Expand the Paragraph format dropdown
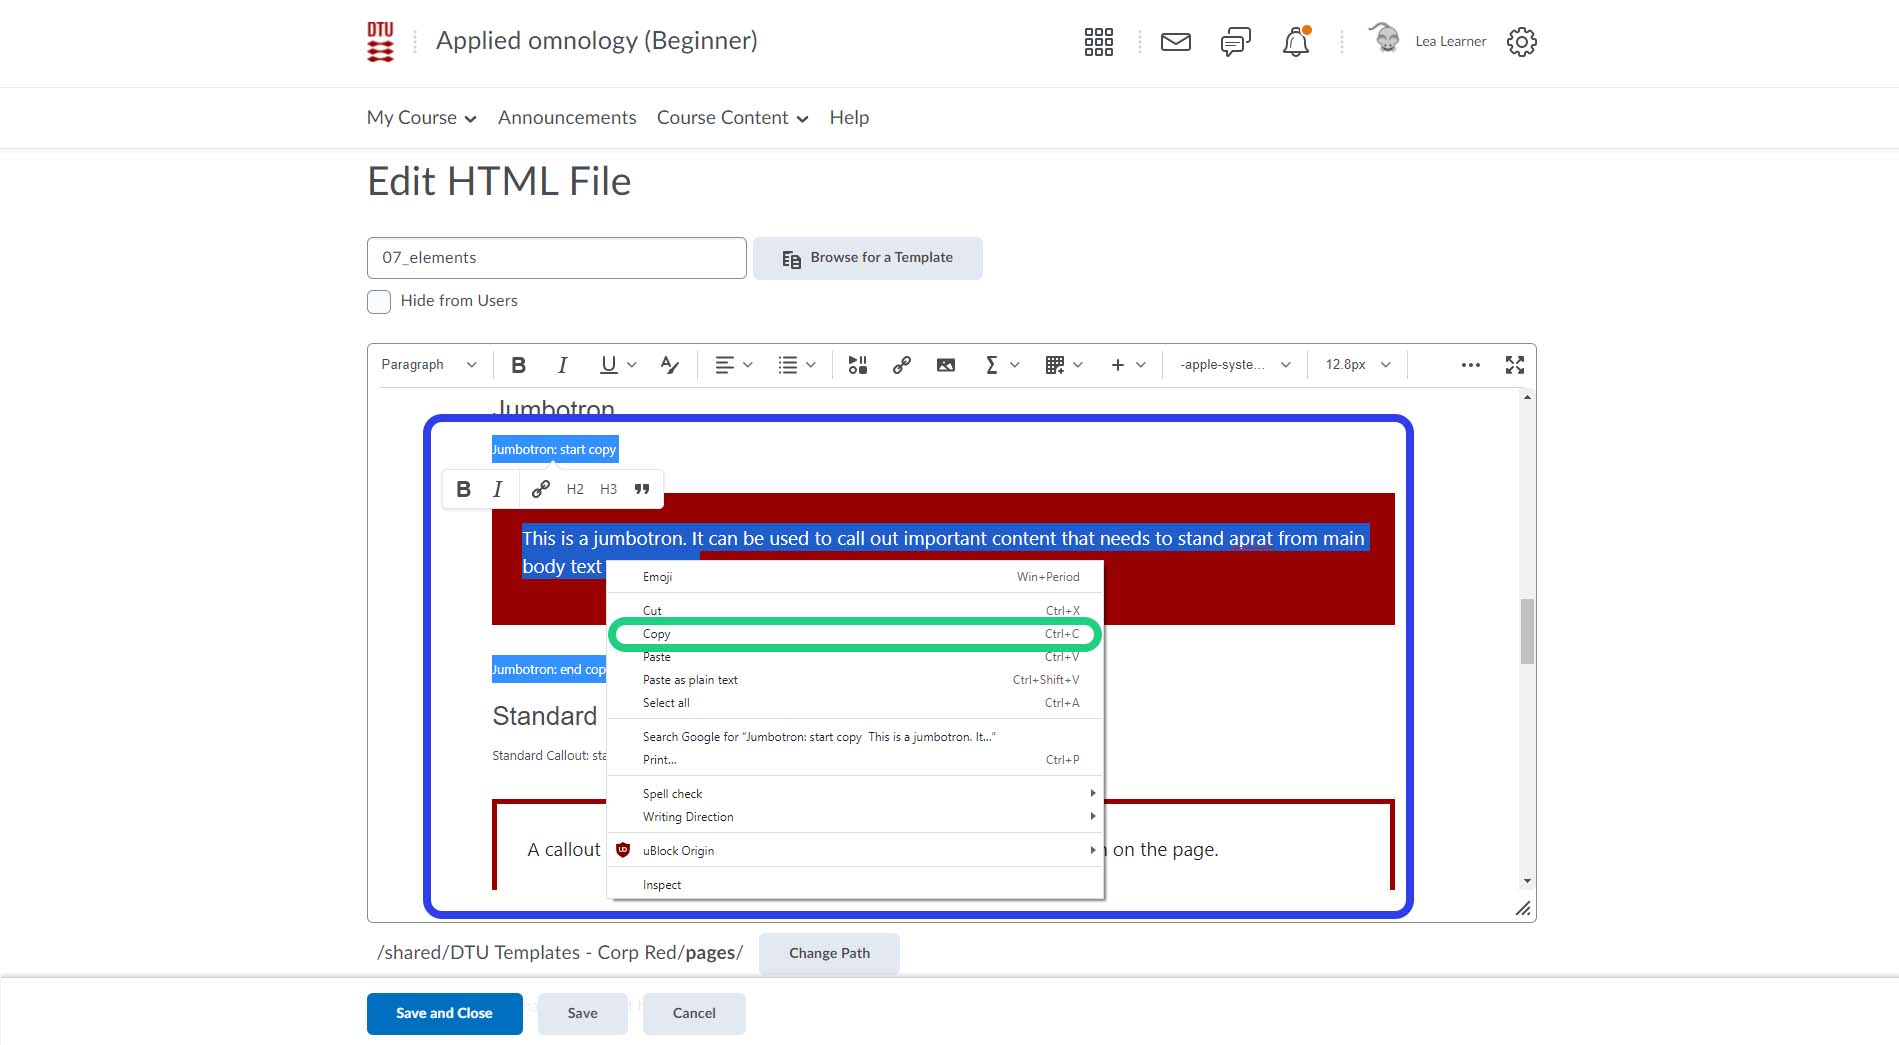 [x=428, y=365]
